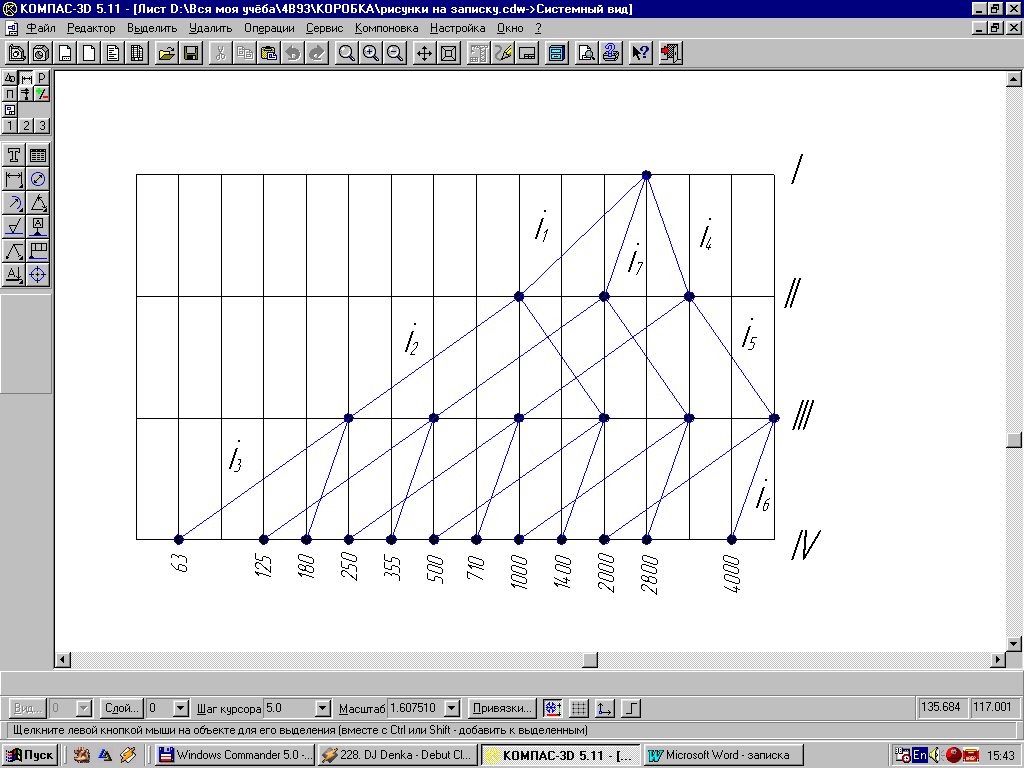Open the Сервис menu

pyautogui.click(x=325, y=28)
